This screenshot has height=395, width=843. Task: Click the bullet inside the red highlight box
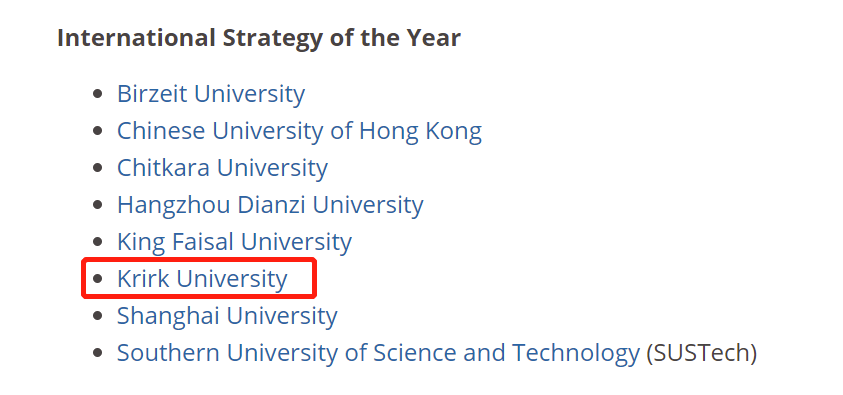click(x=97, y=279)
